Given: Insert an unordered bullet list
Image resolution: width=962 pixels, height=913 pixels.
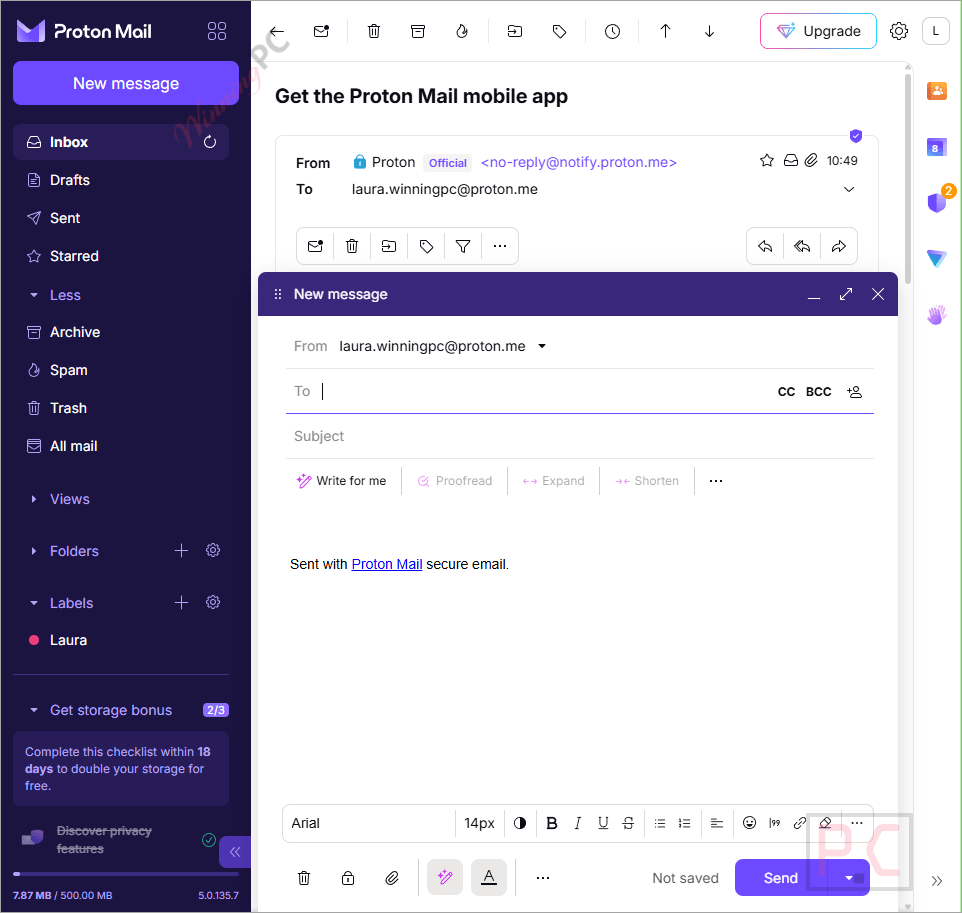Looking at the screenshot, I should (x=660, y=823).
